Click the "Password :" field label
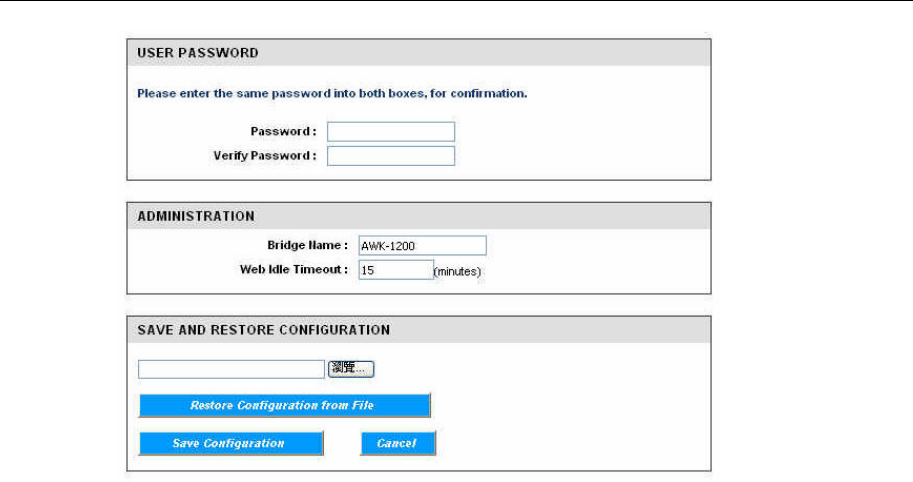913x482 pixels. (283, 132)
